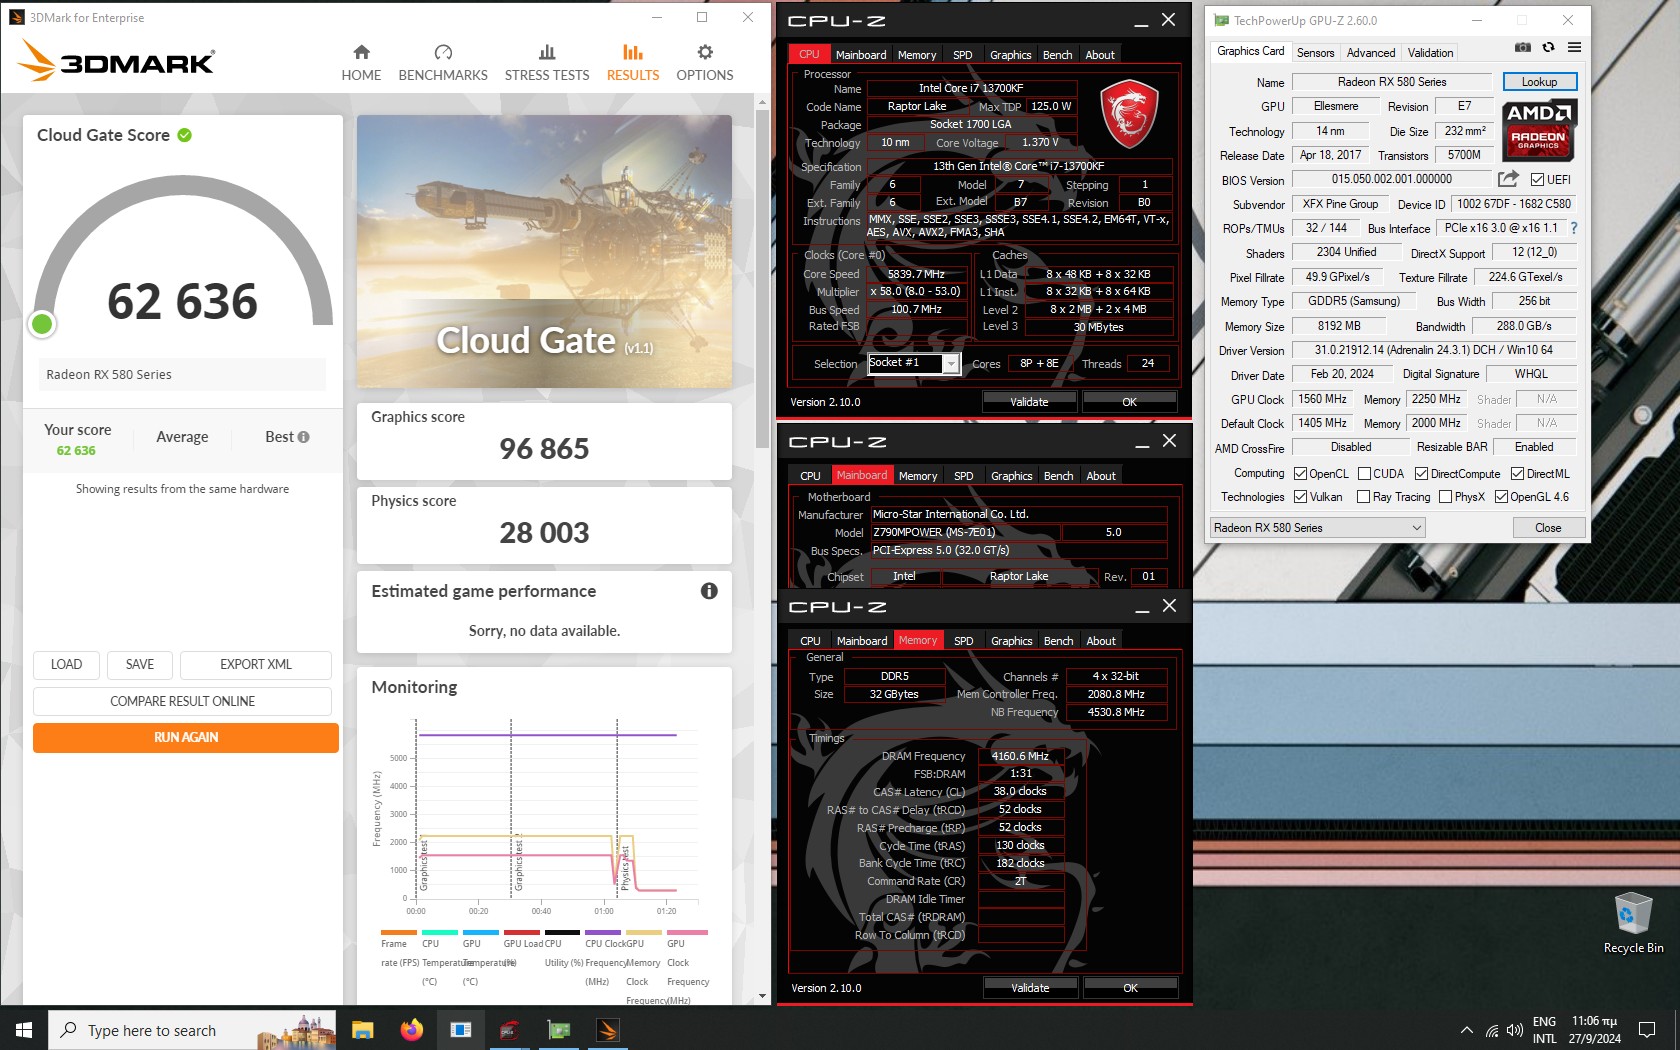Click the MSI dragon shield logo in CPU-Z
The width and height of the screenshot is (1680, 1050).
pyautogui.click(x=1130, y=113)
